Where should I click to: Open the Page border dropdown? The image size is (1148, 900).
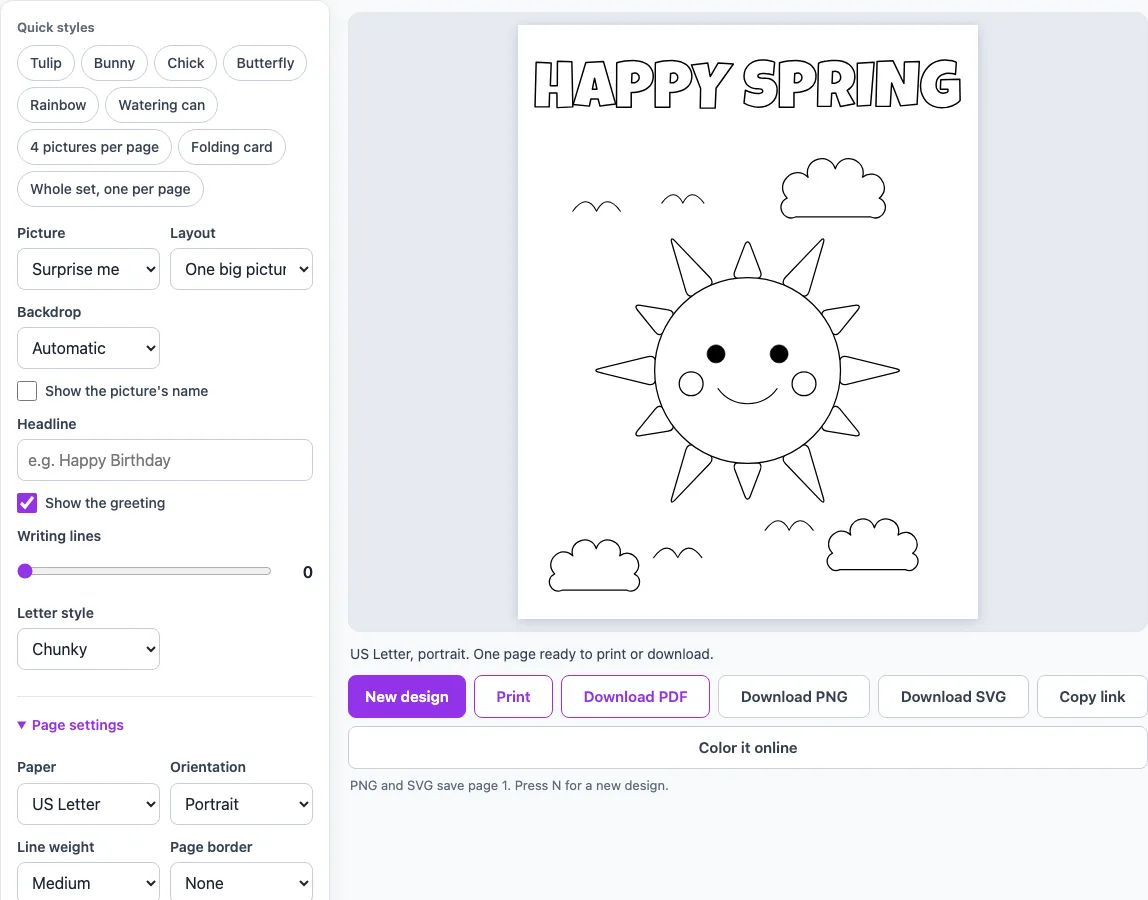pos(242,882)
